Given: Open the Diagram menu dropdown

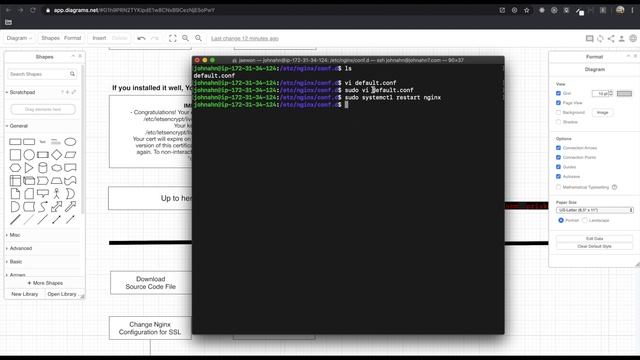Looking at the screenshot, I should point(19,38).
